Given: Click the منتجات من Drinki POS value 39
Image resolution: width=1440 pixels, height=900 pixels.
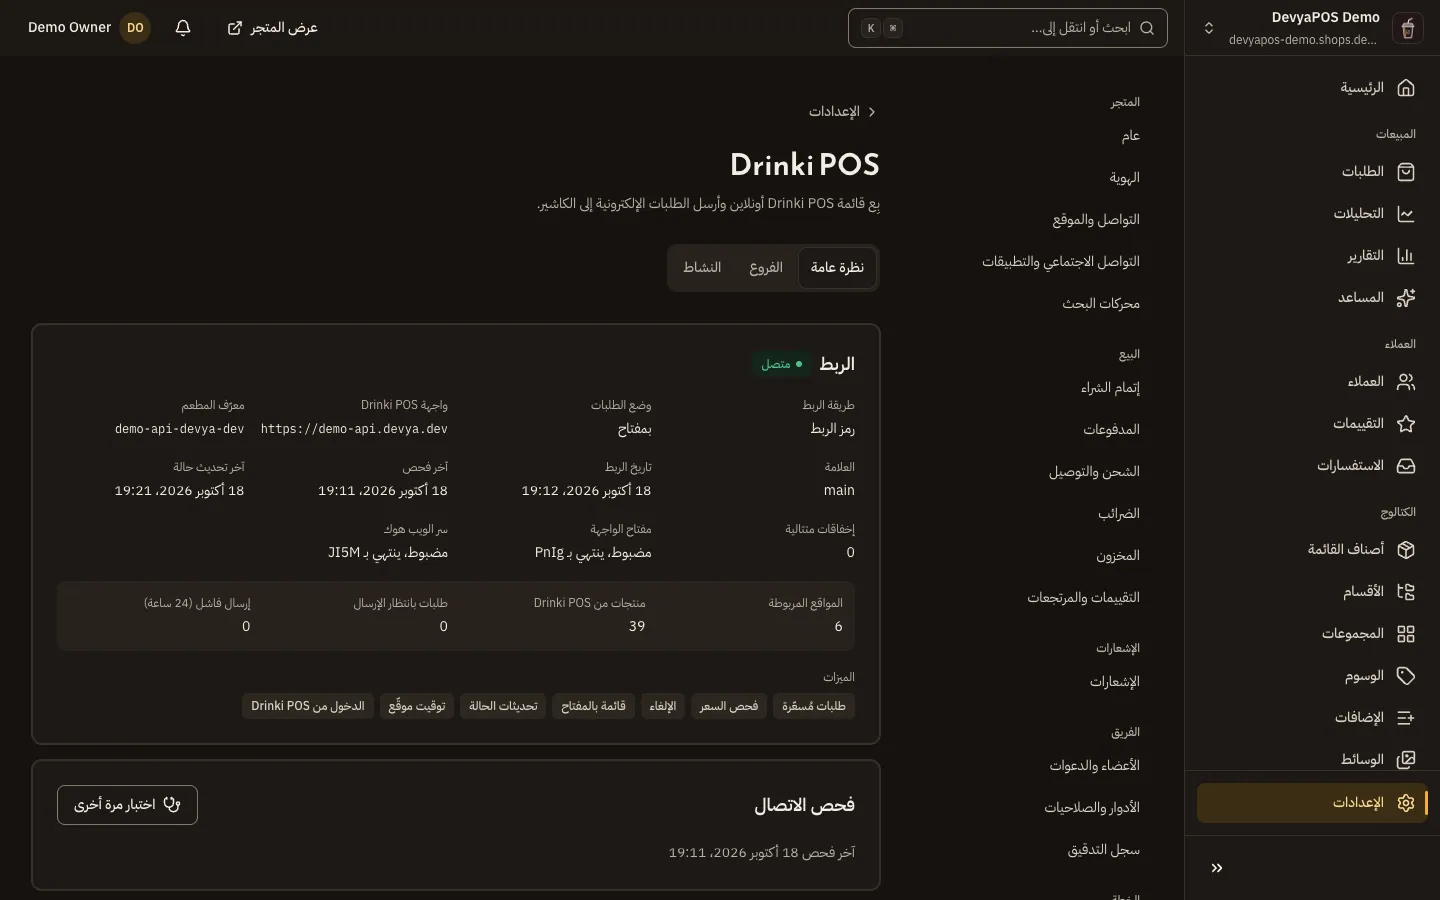Looking at the screenshot, I should 637,627.
